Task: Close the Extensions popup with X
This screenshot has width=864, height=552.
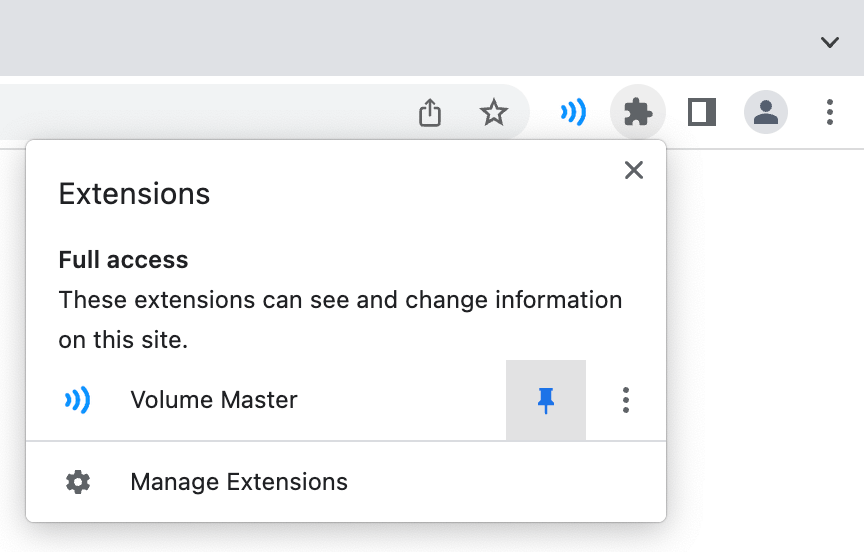Action: pos(634,170)
